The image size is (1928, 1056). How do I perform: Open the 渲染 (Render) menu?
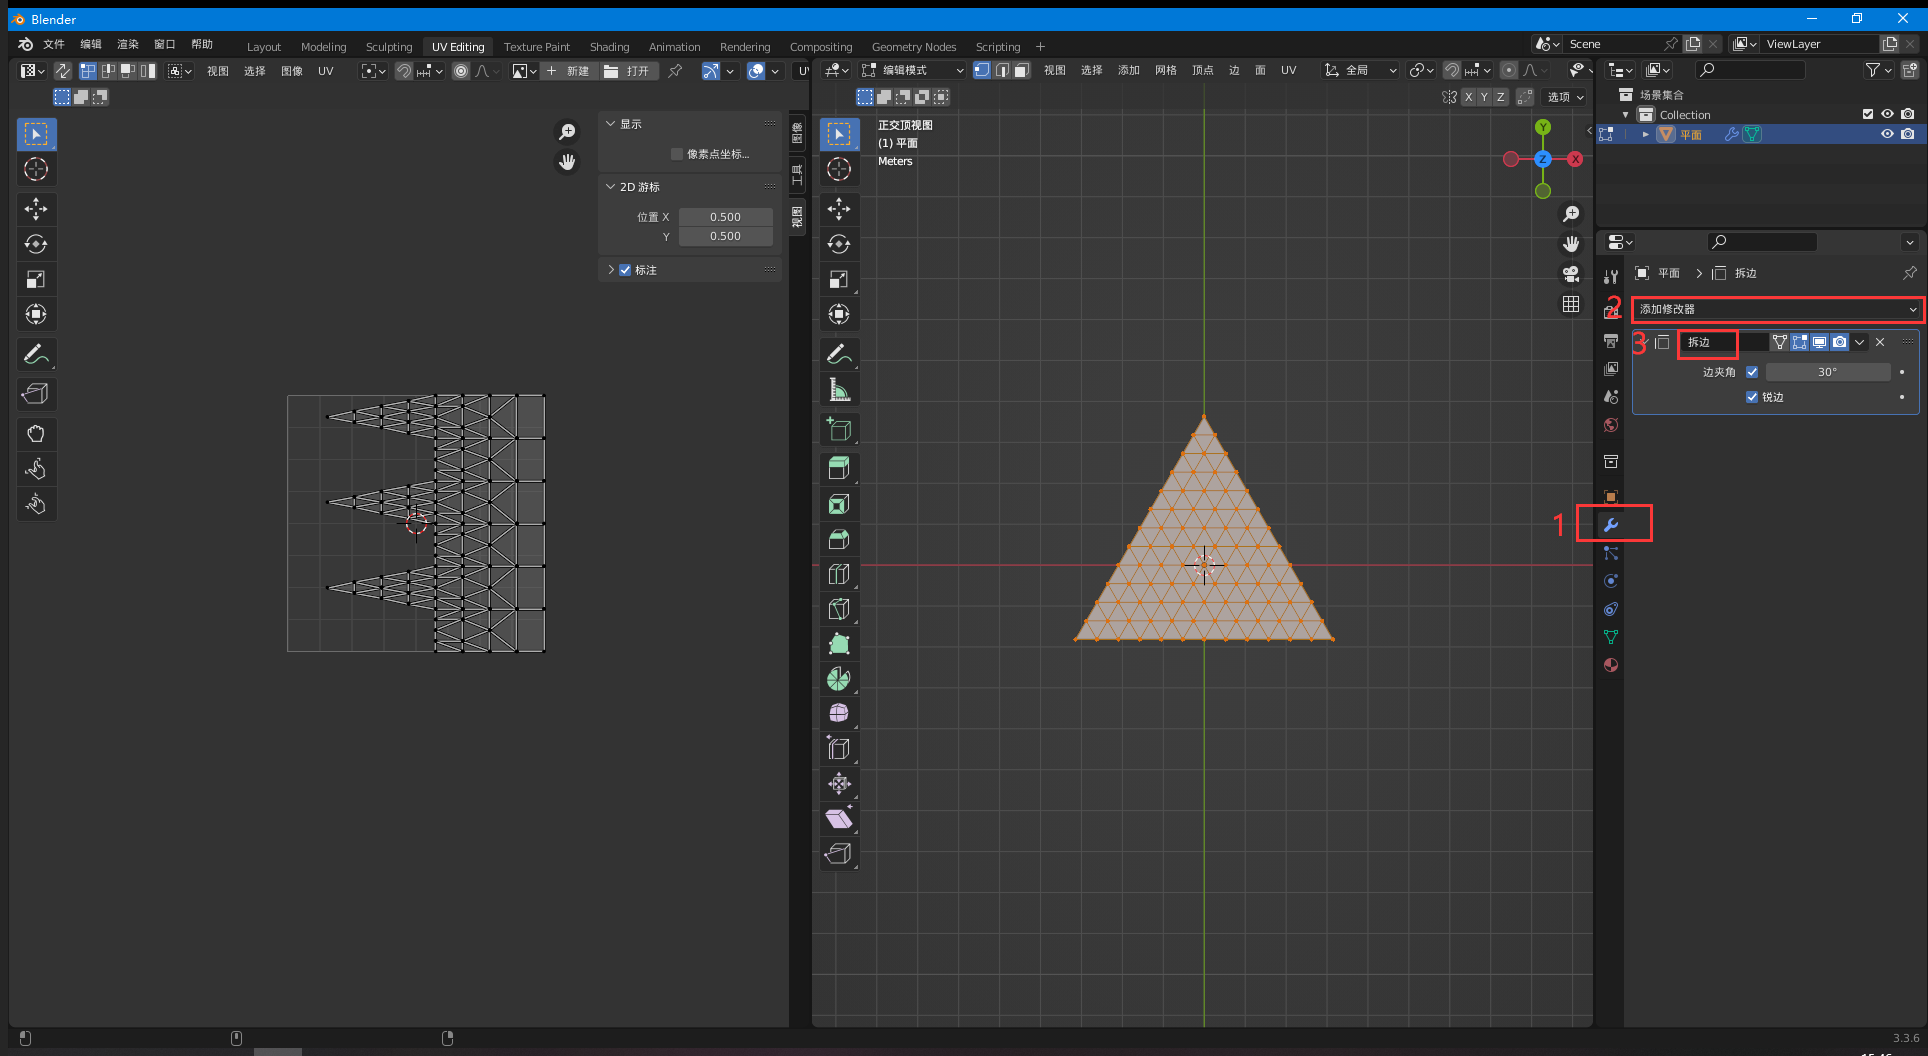tap(128, 44)
